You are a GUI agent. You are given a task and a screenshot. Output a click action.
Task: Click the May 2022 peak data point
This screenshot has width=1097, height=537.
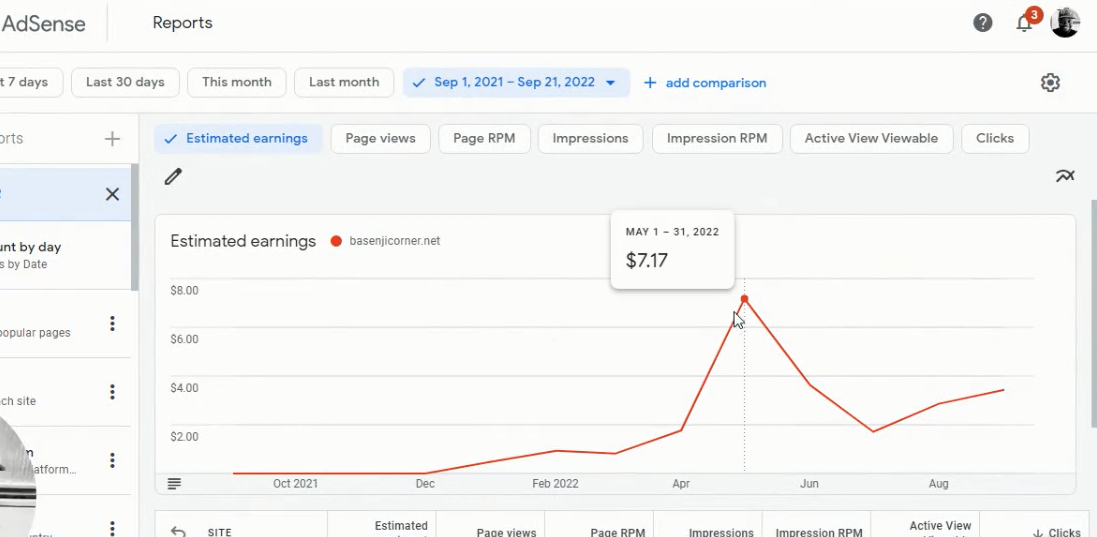pyautogui.click(x=744, y=299)
